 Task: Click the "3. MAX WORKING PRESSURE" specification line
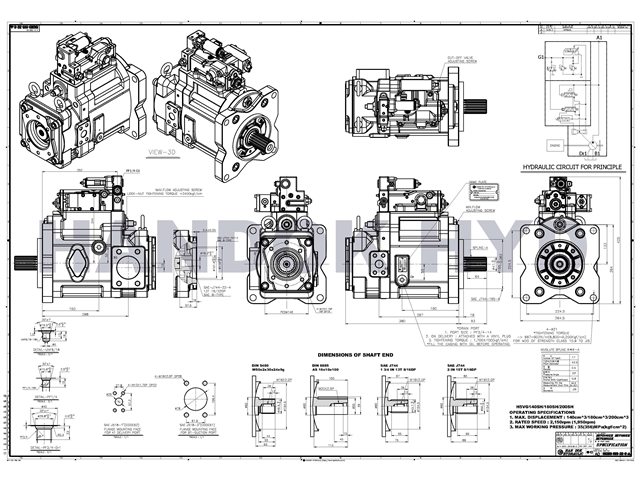click(x=567, y=427)
